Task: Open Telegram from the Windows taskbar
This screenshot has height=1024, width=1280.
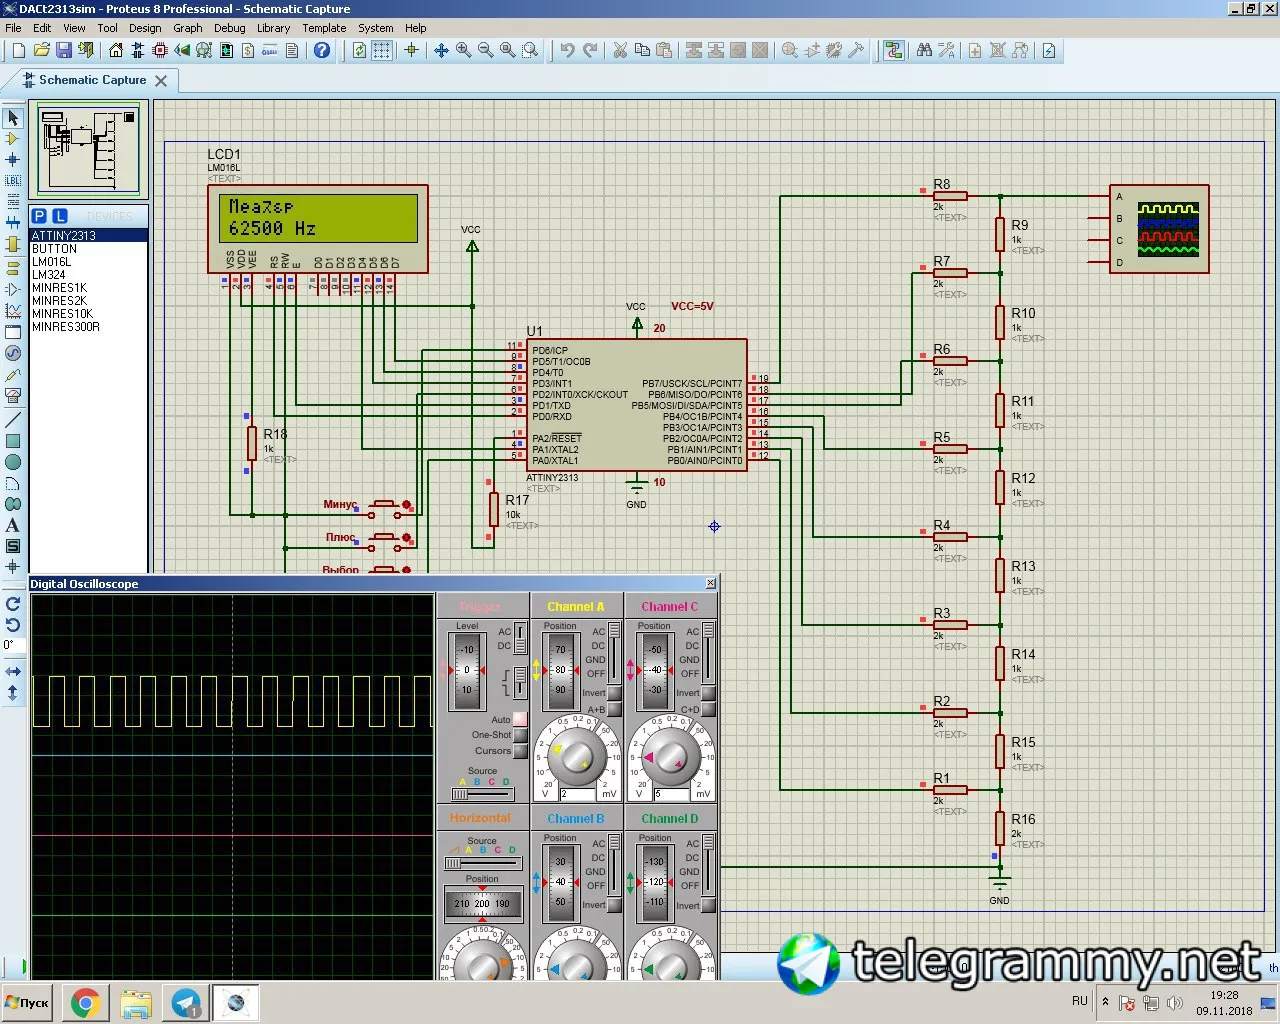Action: tap(185, 1002)
